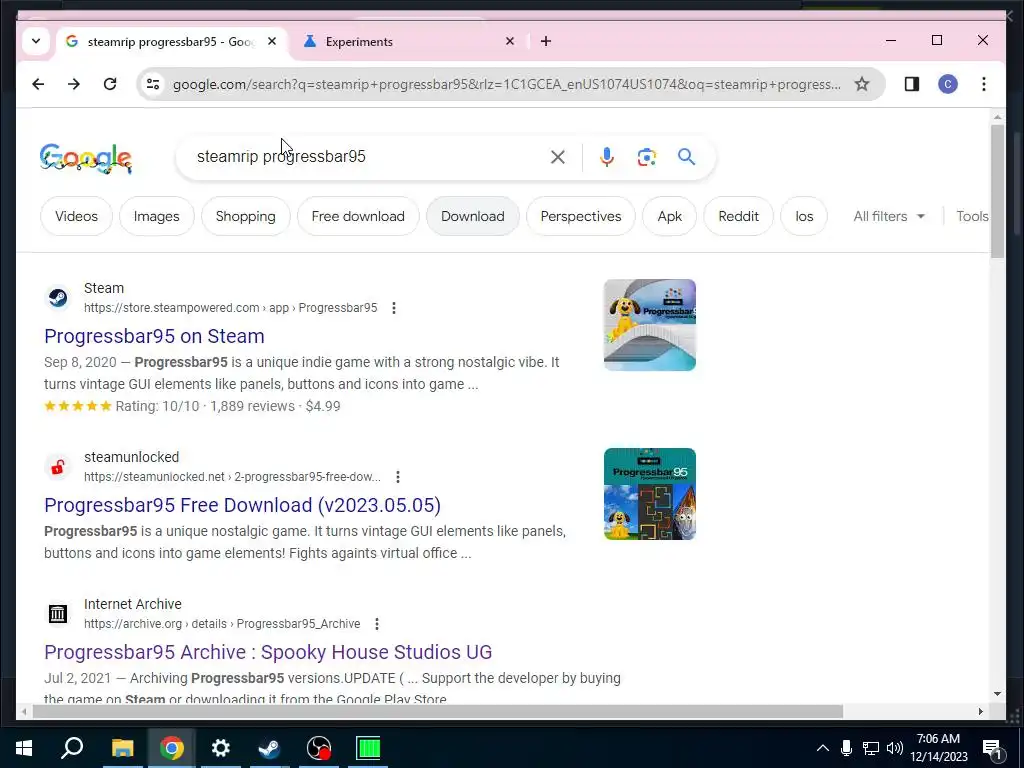Open microphone icon in system tray
The height and width of the screenshot is (768, 1024).
point(846,748)
